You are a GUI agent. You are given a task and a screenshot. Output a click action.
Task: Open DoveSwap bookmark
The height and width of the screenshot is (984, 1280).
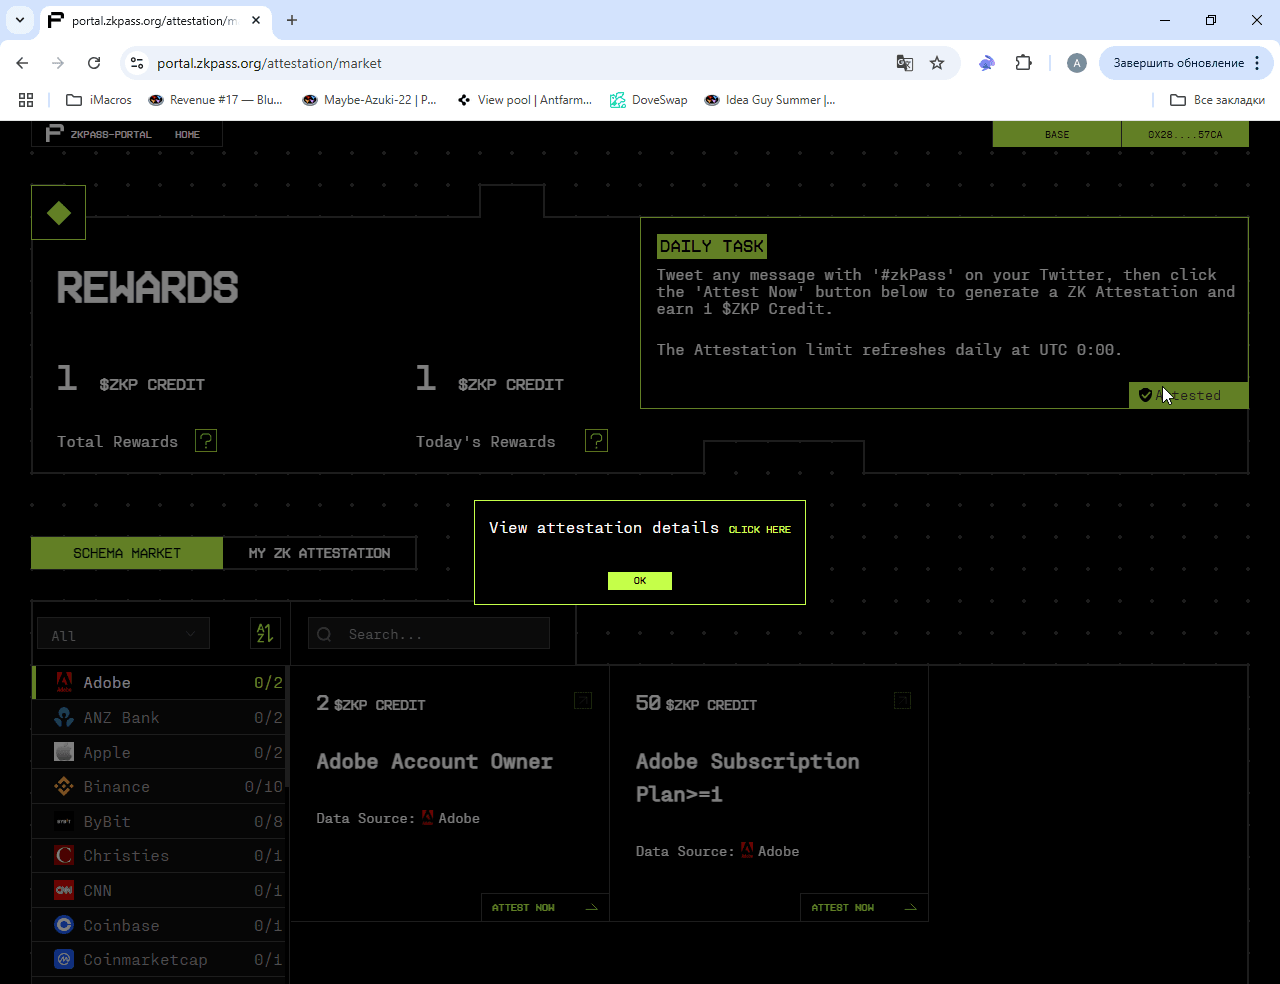(x=649, y=100)
